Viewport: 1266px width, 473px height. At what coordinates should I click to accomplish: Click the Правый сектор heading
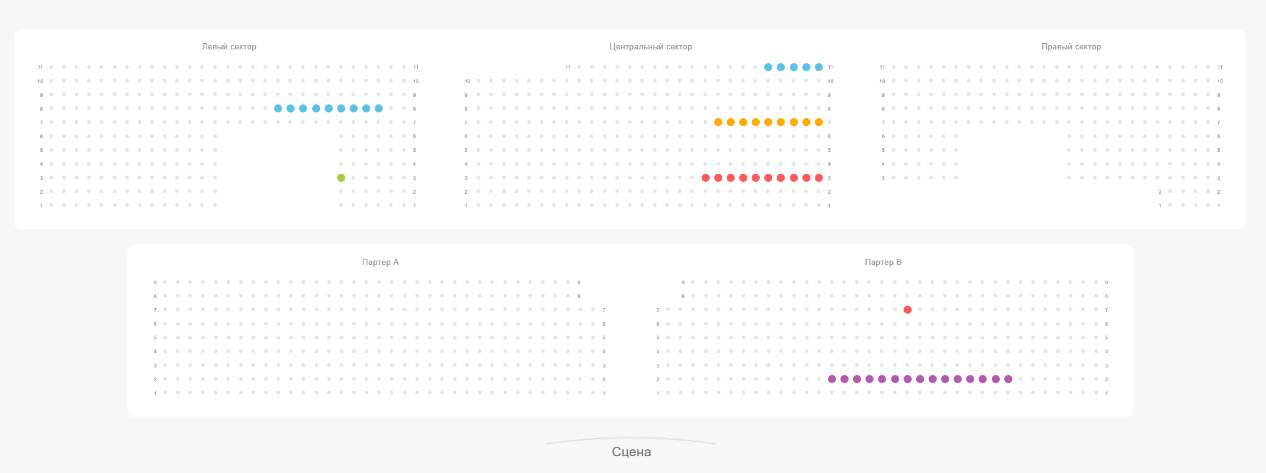(1071, 47)
